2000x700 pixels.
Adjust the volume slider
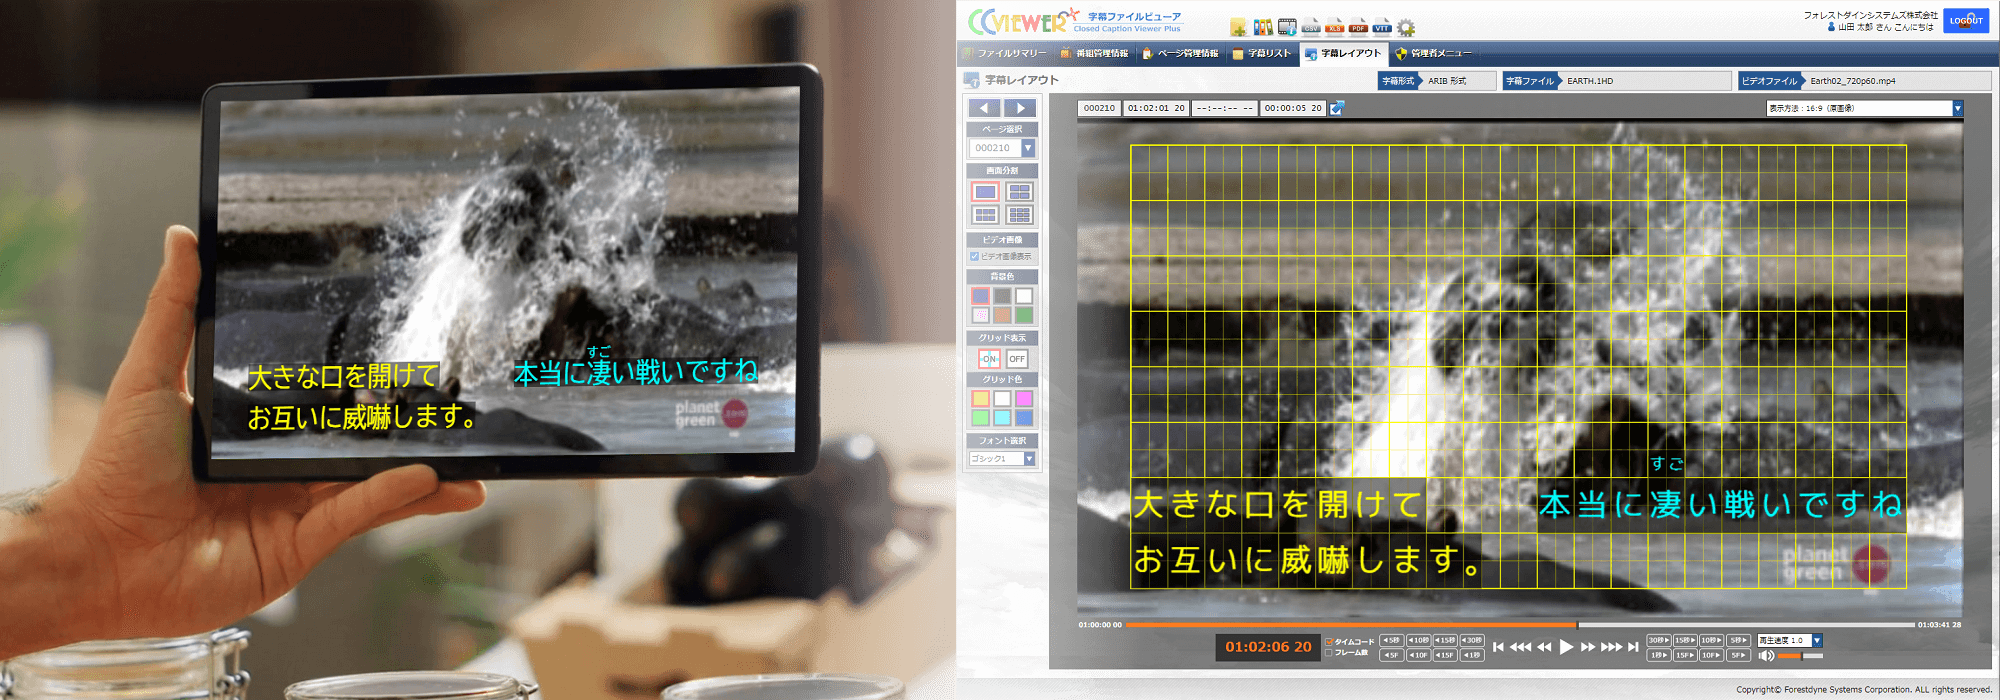point(1800,656)
